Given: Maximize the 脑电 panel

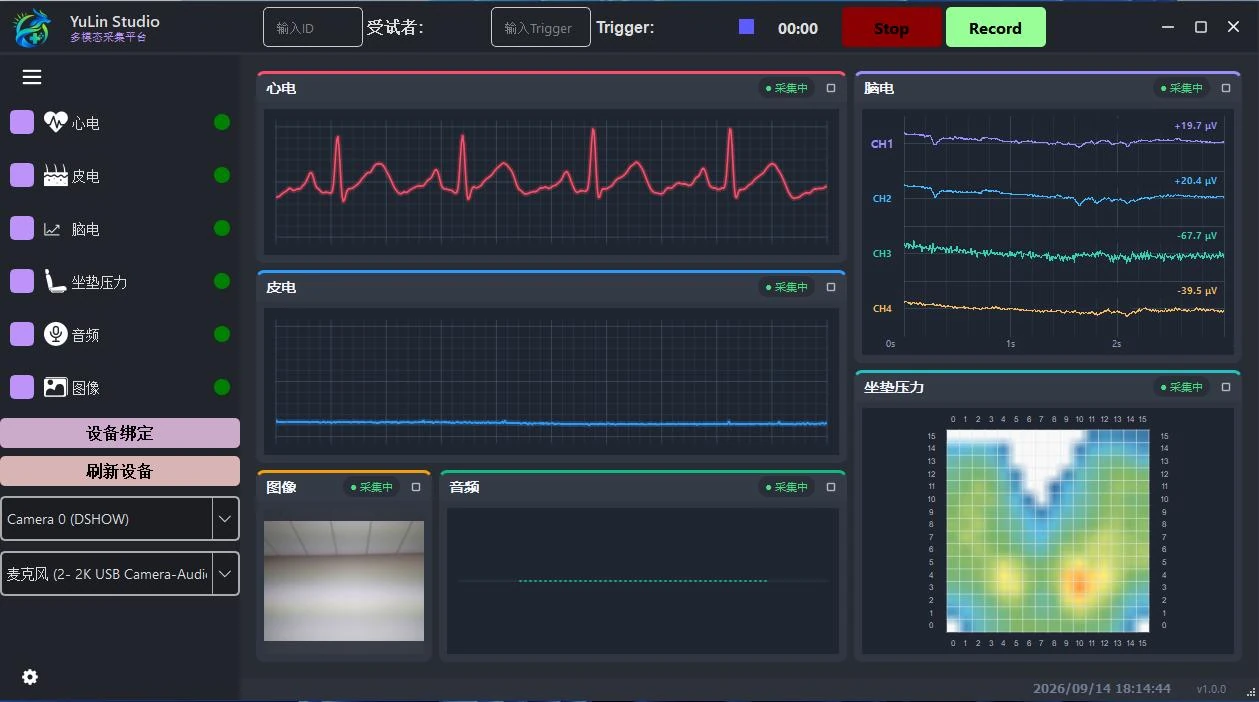Looking at the screenshot, I should [x=1226, y=88].
